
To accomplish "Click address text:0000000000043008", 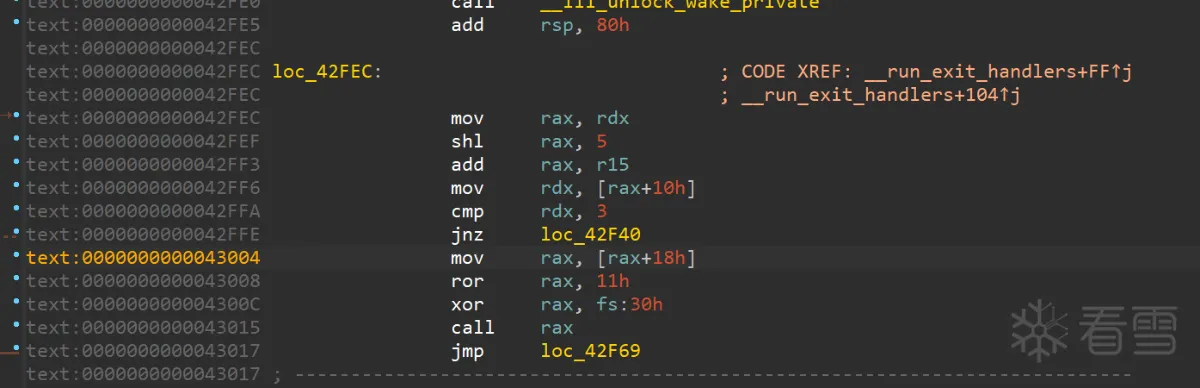I will pos(143,281).
